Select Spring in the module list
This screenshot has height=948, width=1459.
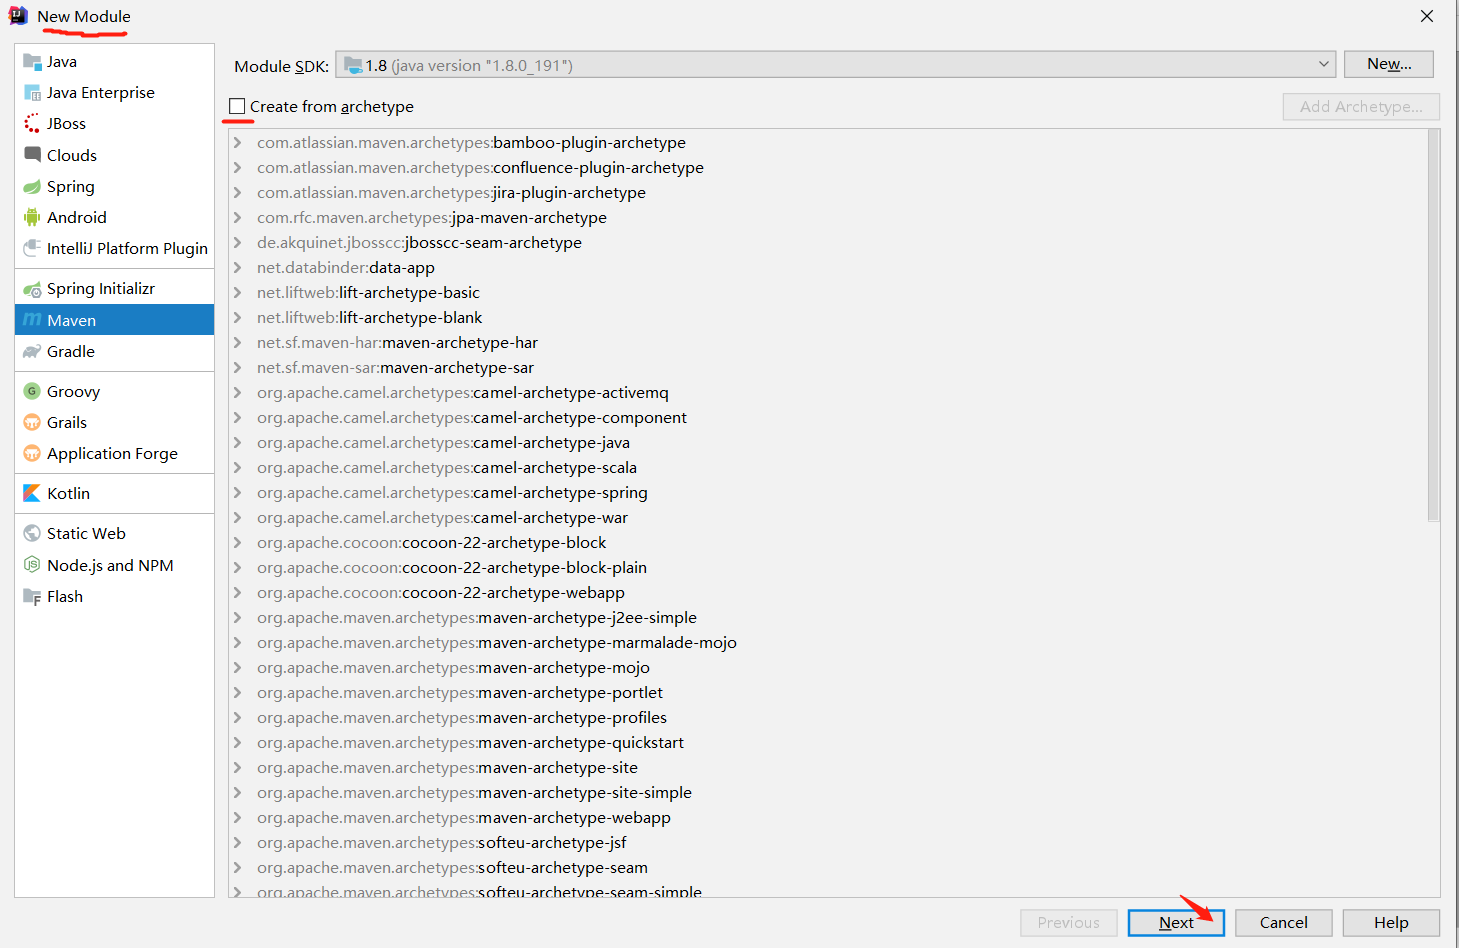[x=115, y=187]
